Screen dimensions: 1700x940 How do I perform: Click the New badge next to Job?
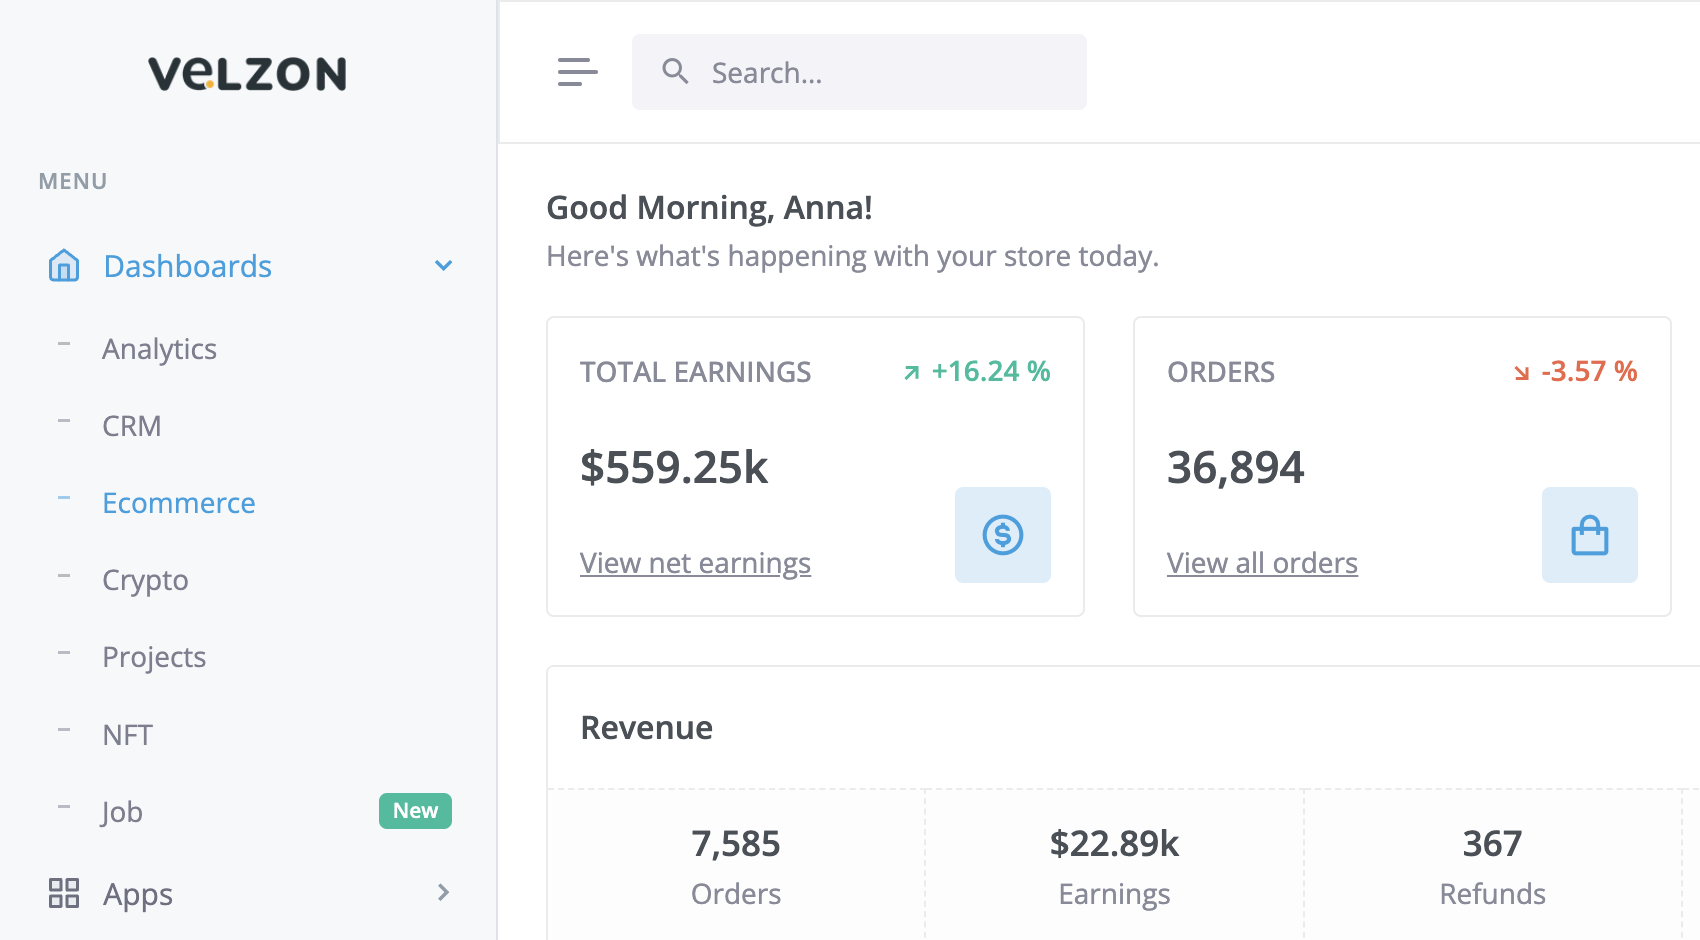(415, 811)
